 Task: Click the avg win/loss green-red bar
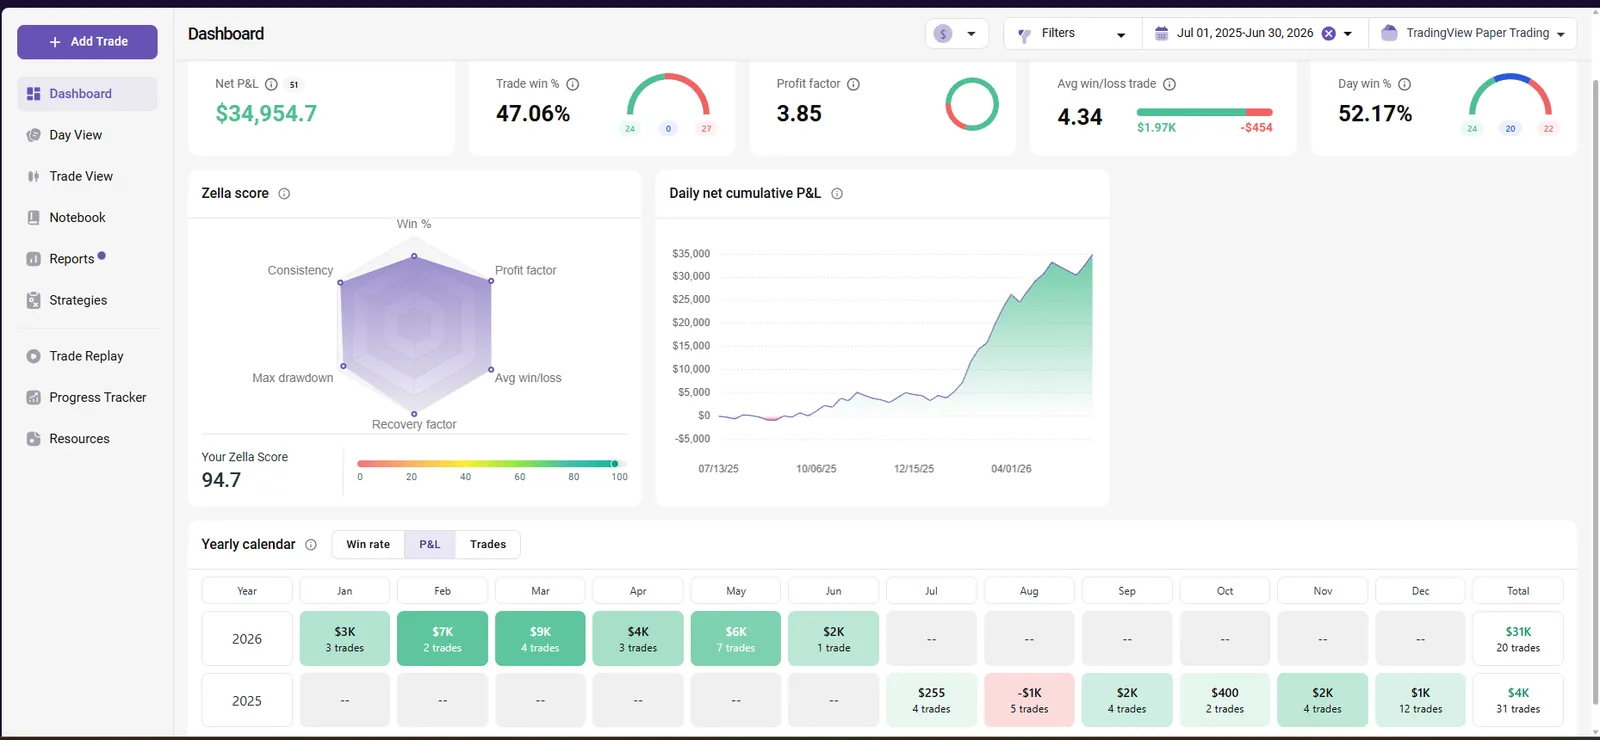(x=1205, y=112)
